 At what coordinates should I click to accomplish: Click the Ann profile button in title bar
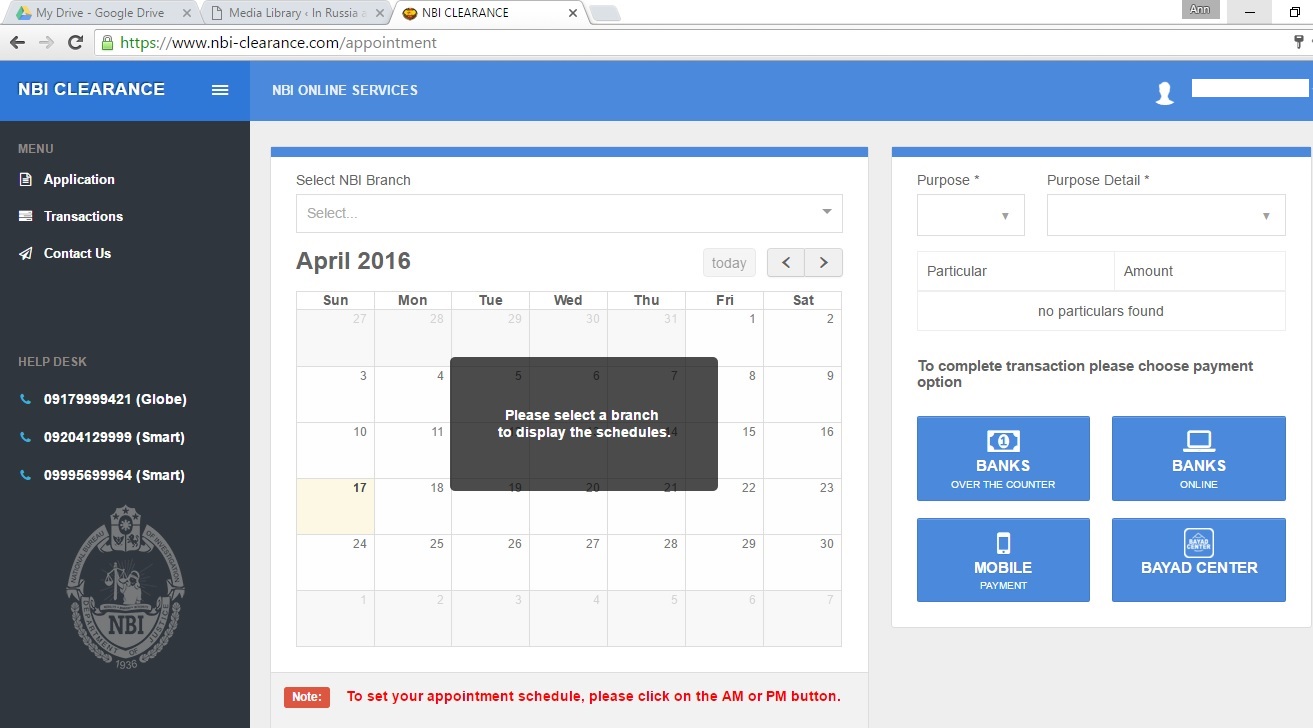(x=1200, y=10)
